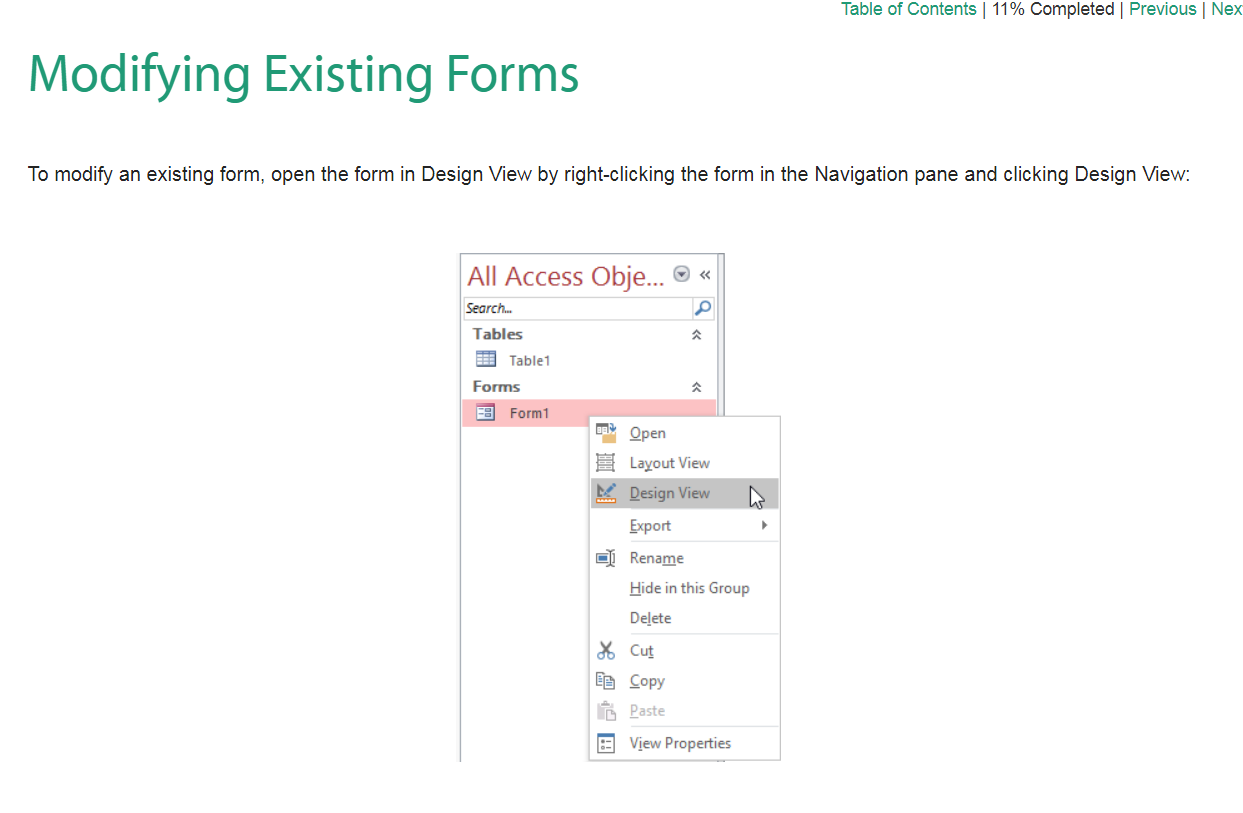
Task: Click the Open icon in context menu
Action: 606,433
